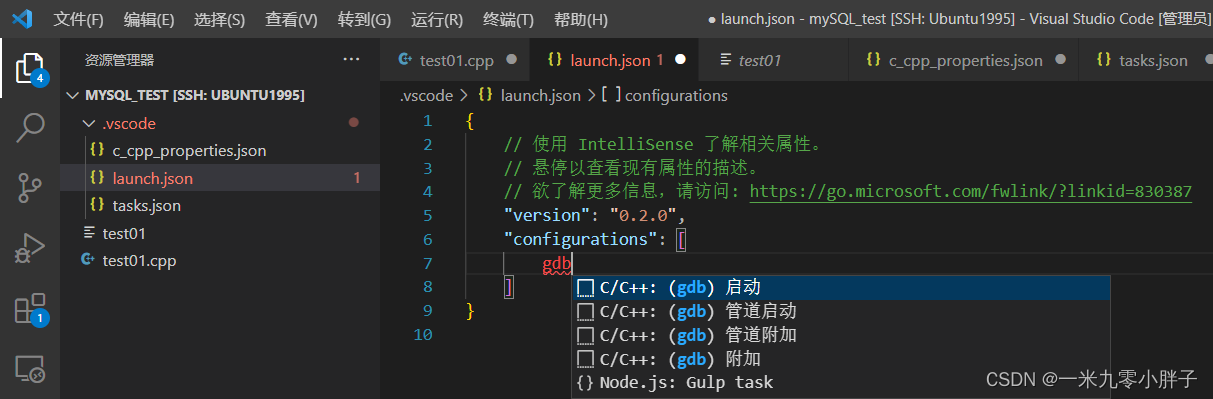Open the Source Control icon
The height and width of the screenshot is (399, 1213).
(x=30, y=187)
